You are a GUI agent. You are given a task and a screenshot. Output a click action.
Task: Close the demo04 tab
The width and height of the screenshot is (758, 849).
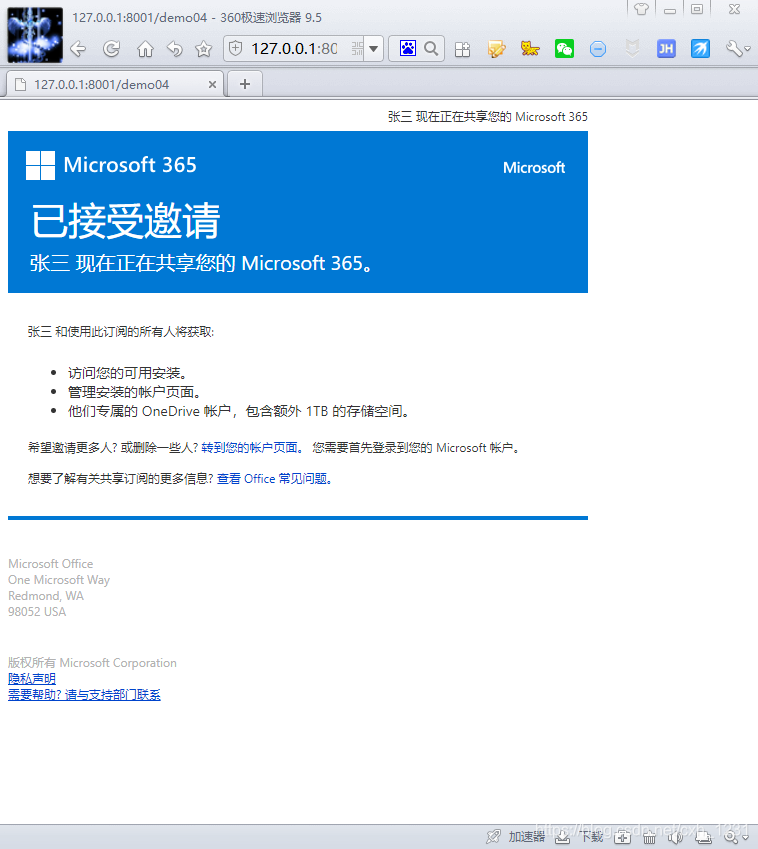[212, 84]
